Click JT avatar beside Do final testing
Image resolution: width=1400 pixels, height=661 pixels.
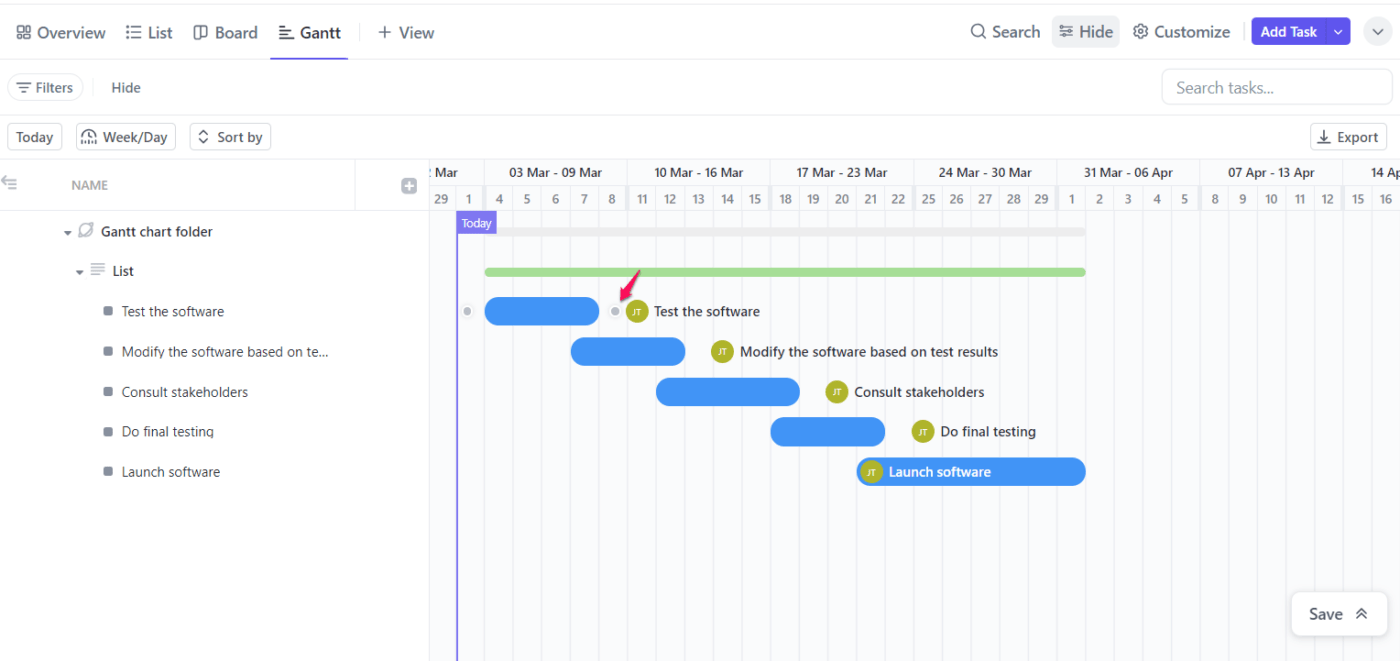[x=923, y=432]
